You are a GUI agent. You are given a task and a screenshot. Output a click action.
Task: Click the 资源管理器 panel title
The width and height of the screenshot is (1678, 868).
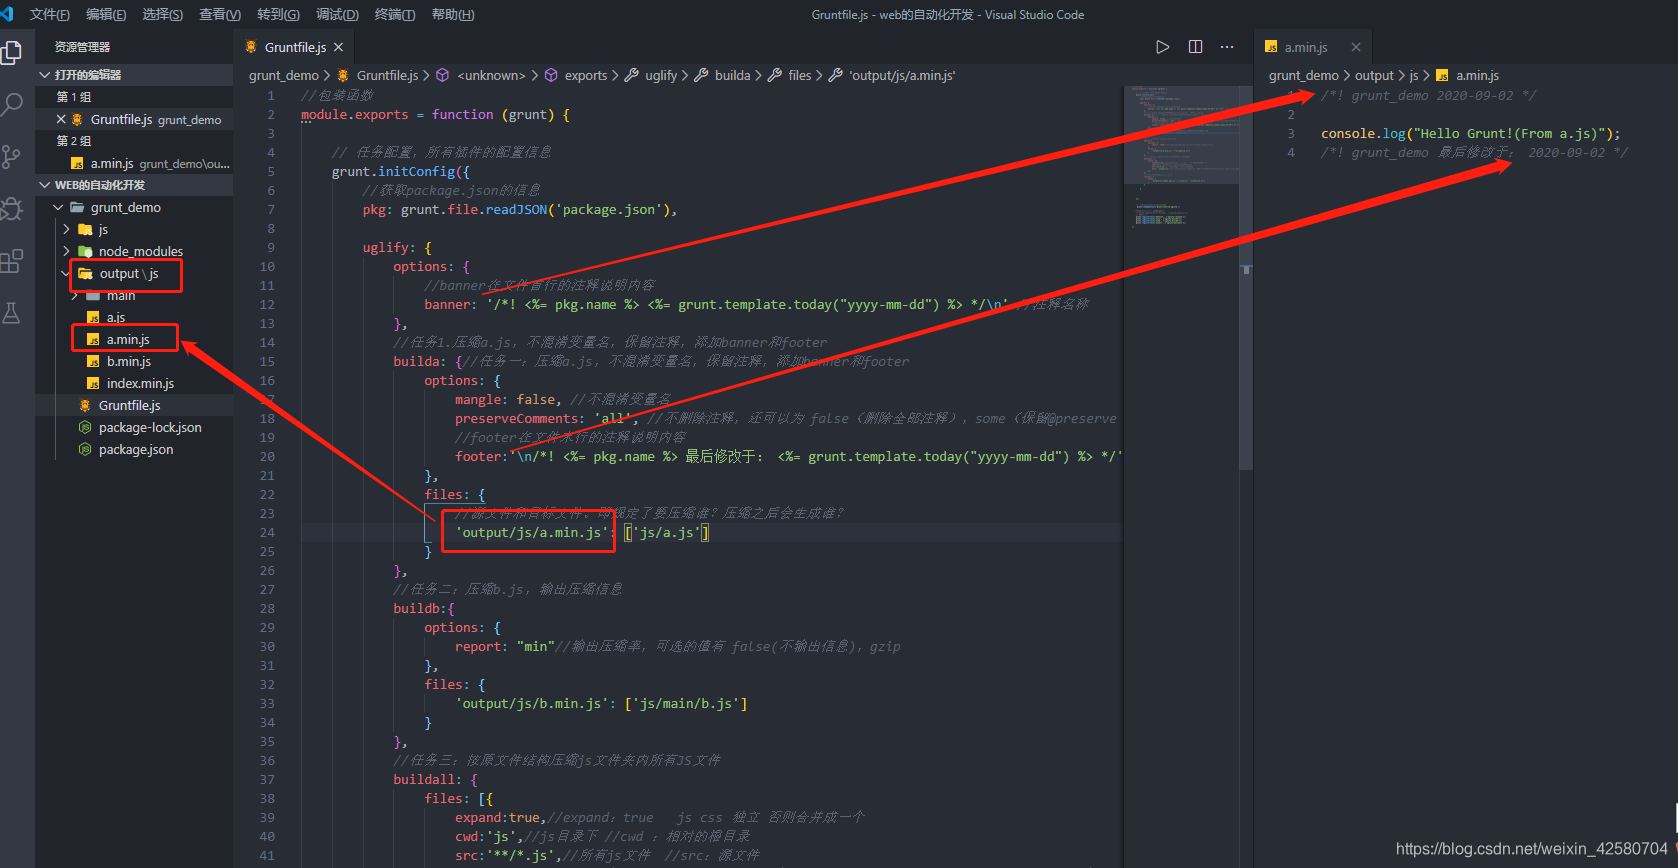(82, 47)
